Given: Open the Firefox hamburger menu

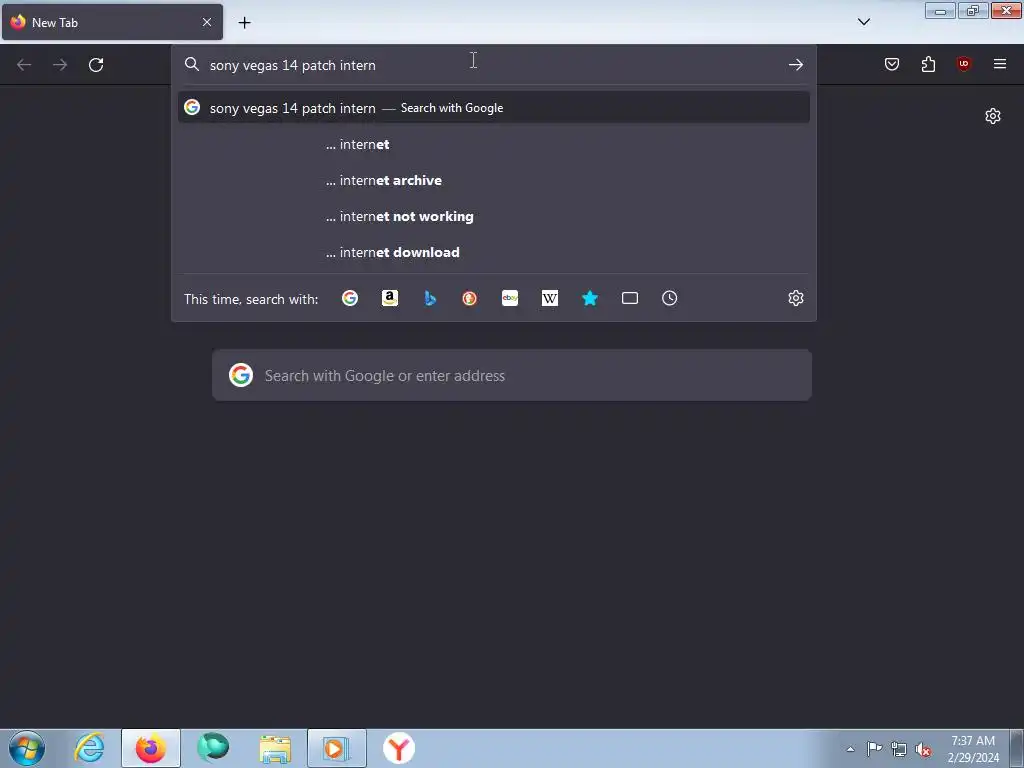Looking at the screenshot, I should tap(1000, 64).
